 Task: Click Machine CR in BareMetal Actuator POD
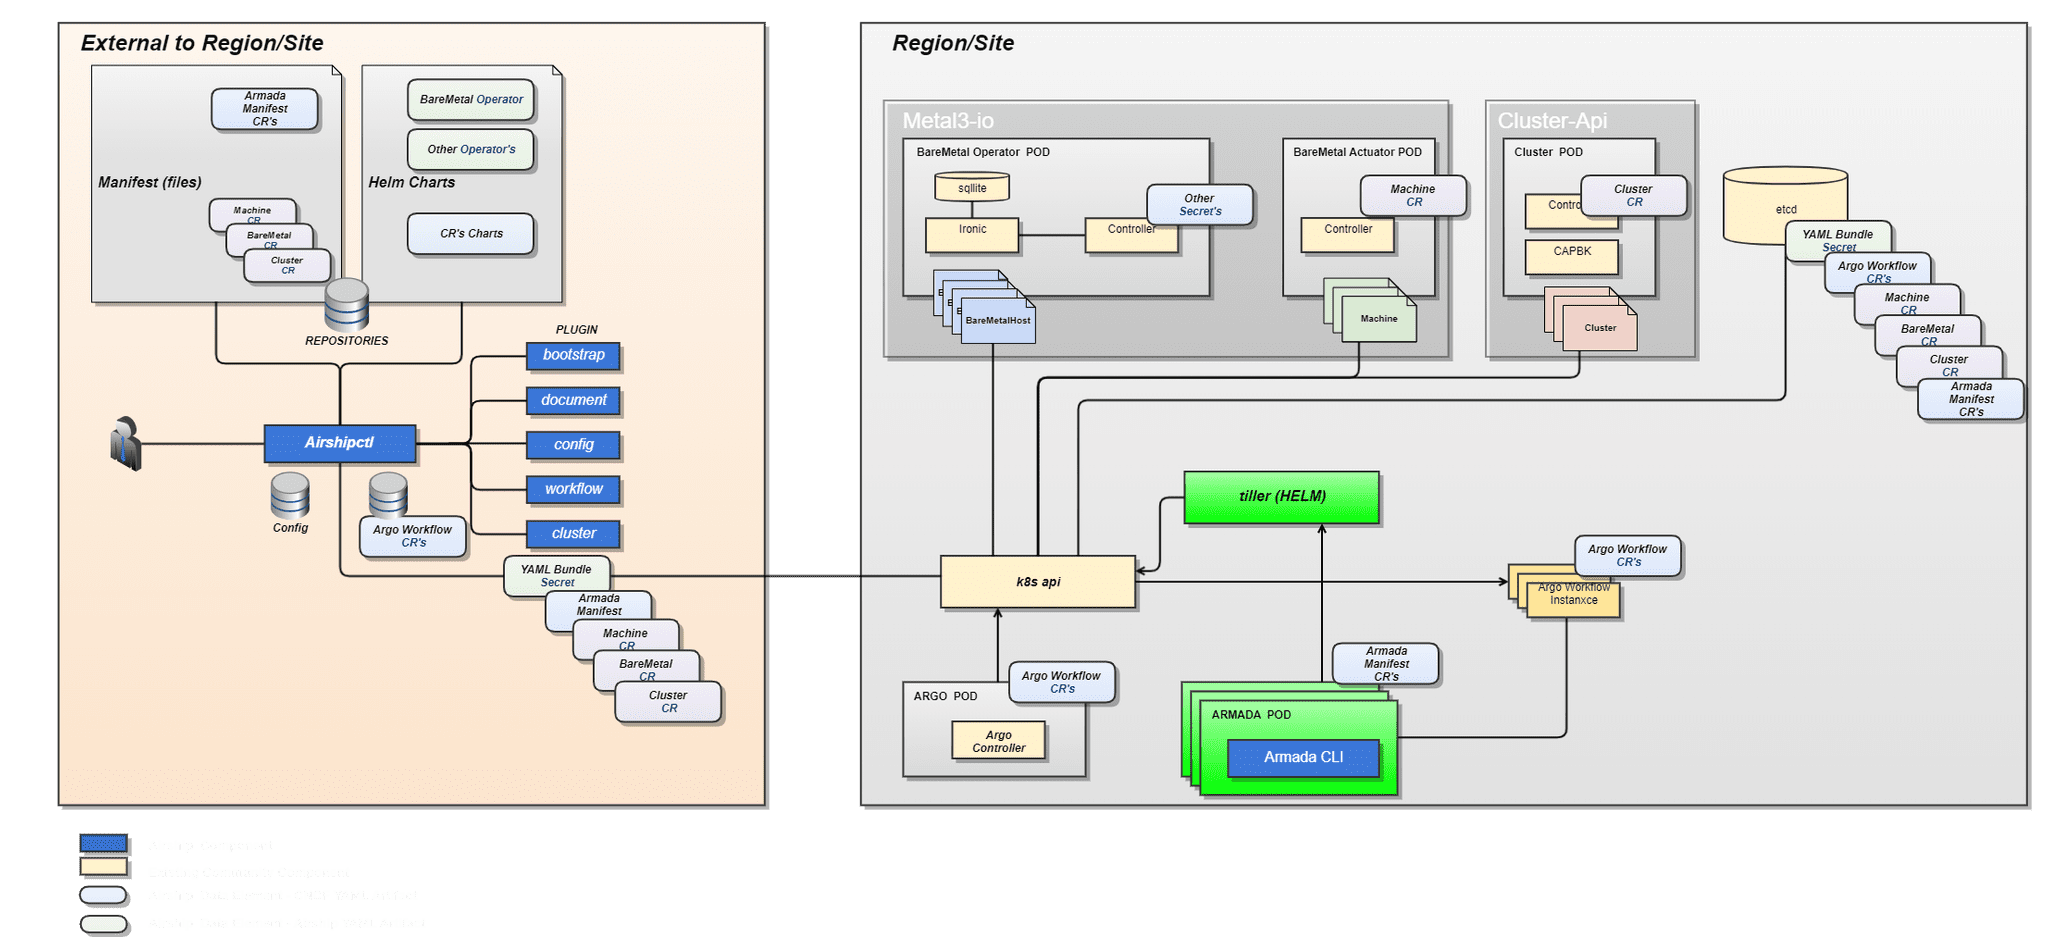coord(1413,195)
